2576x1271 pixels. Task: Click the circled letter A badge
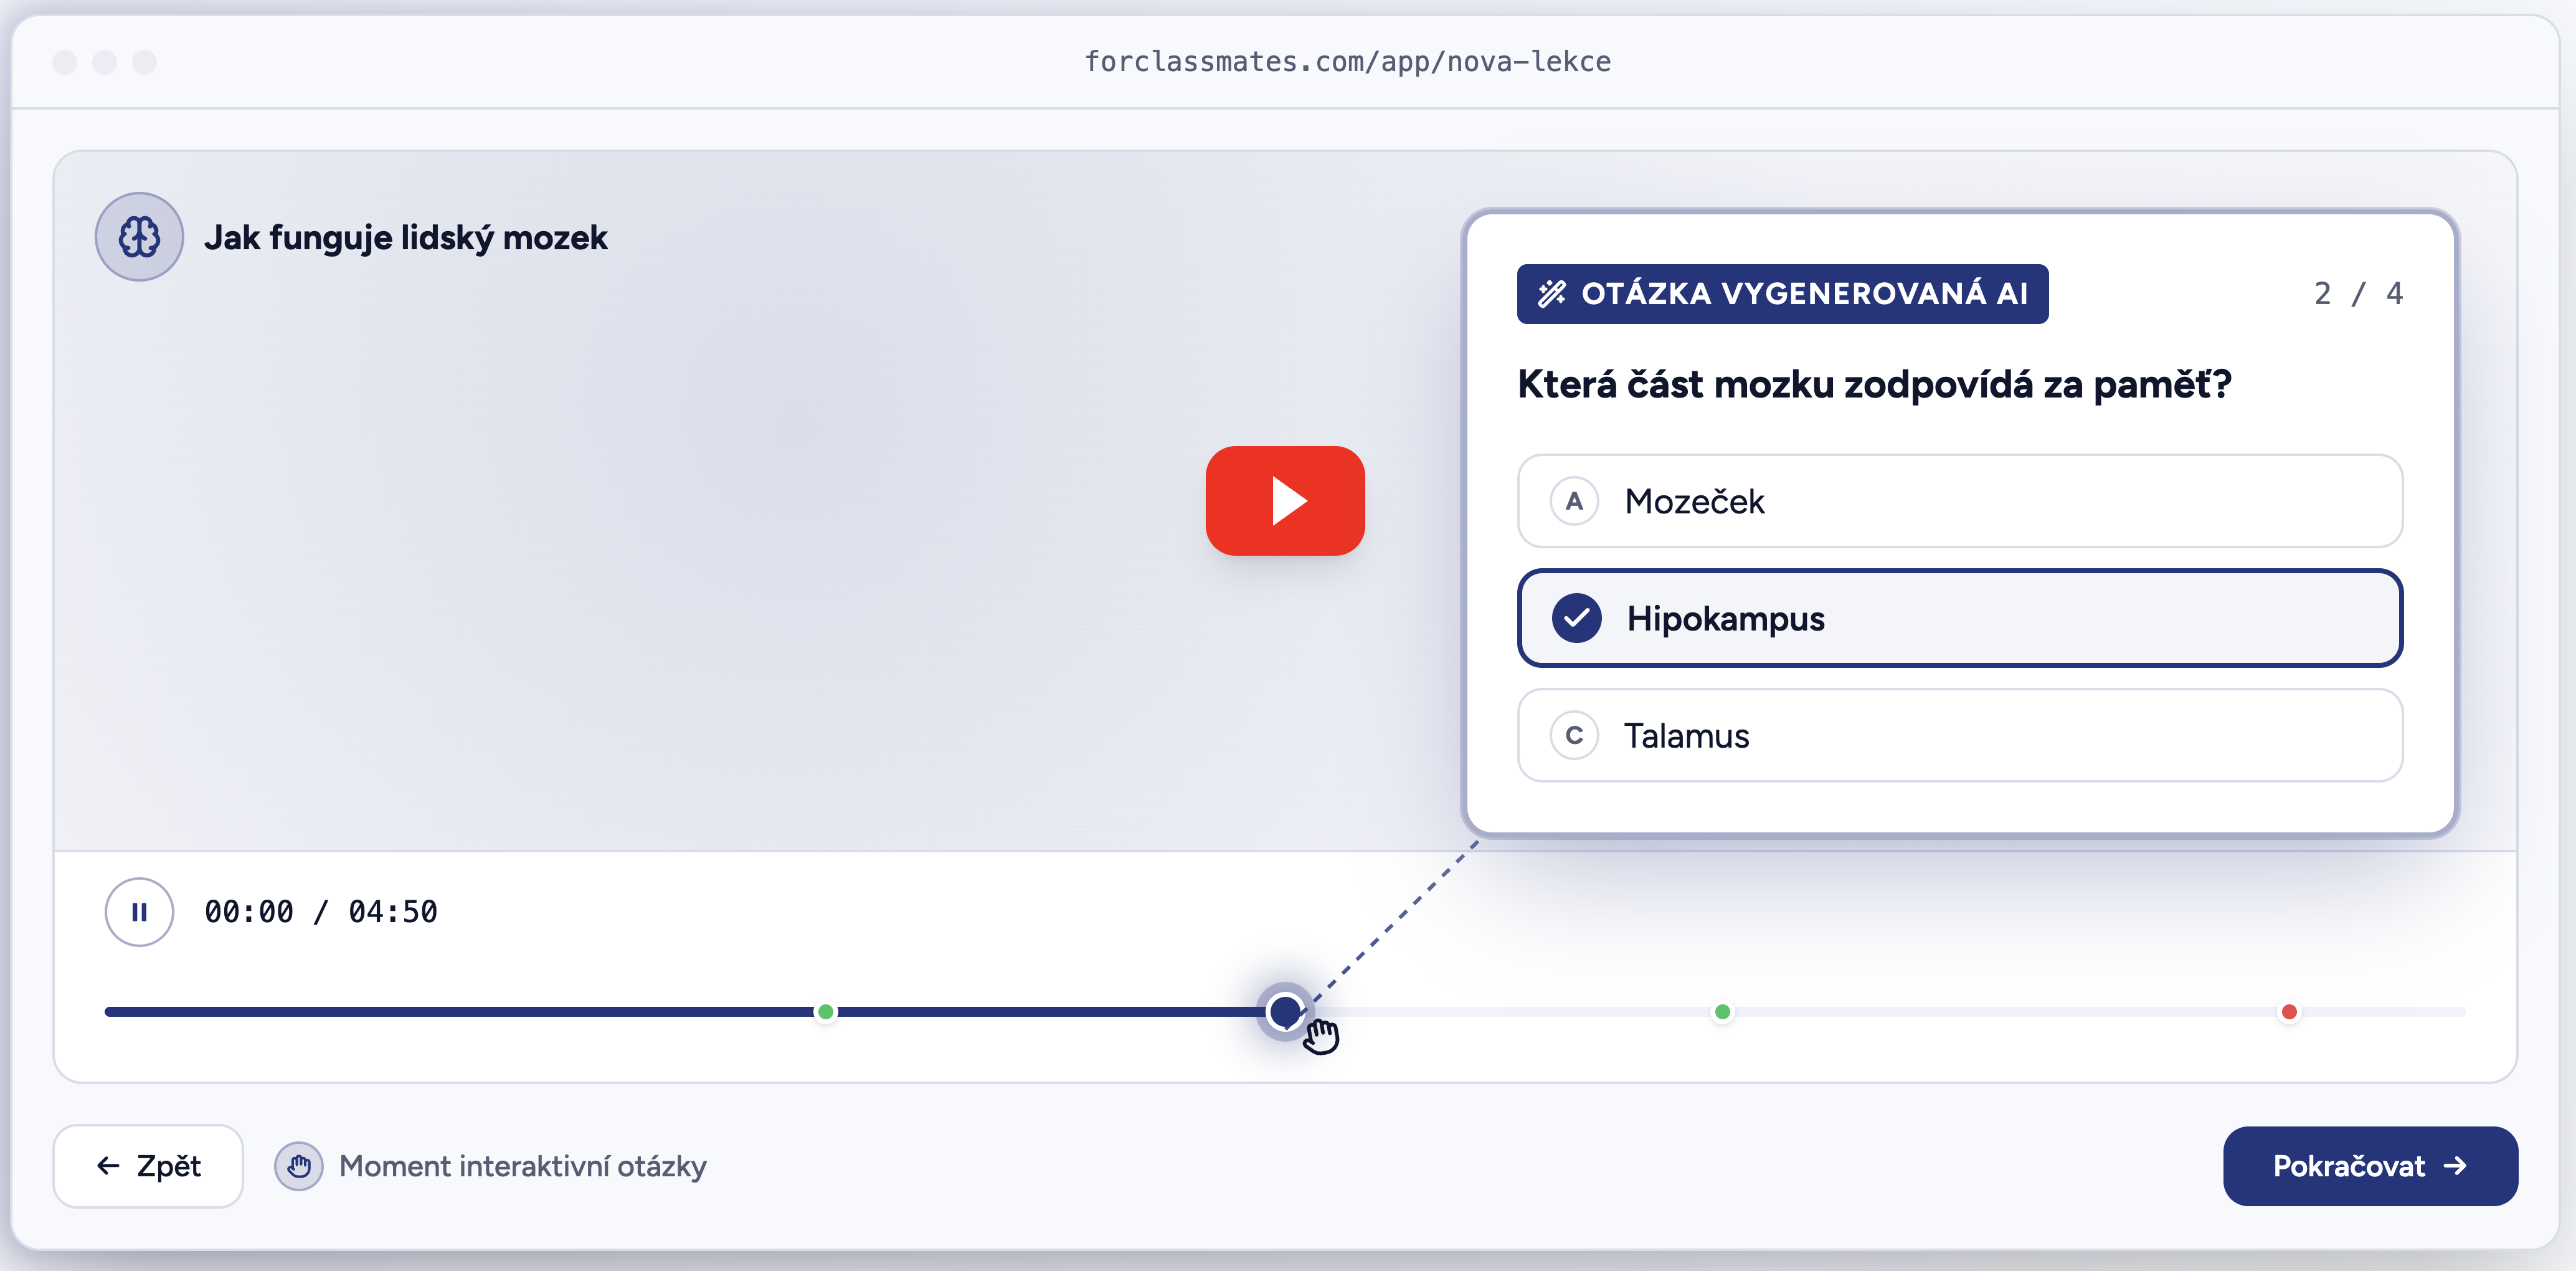click(1575, 501)
